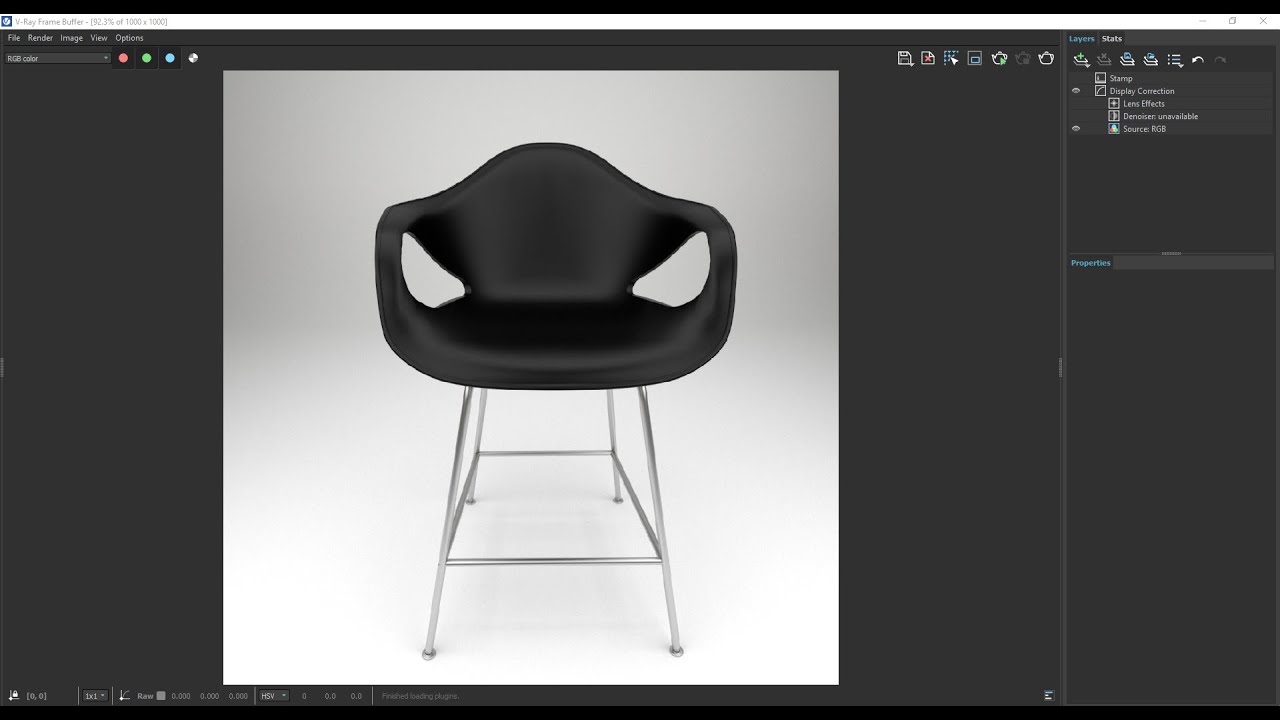The width and height of the screenshot is (1280, 720).
Task: Open the Quick actions list icon
Action: 1175,60
